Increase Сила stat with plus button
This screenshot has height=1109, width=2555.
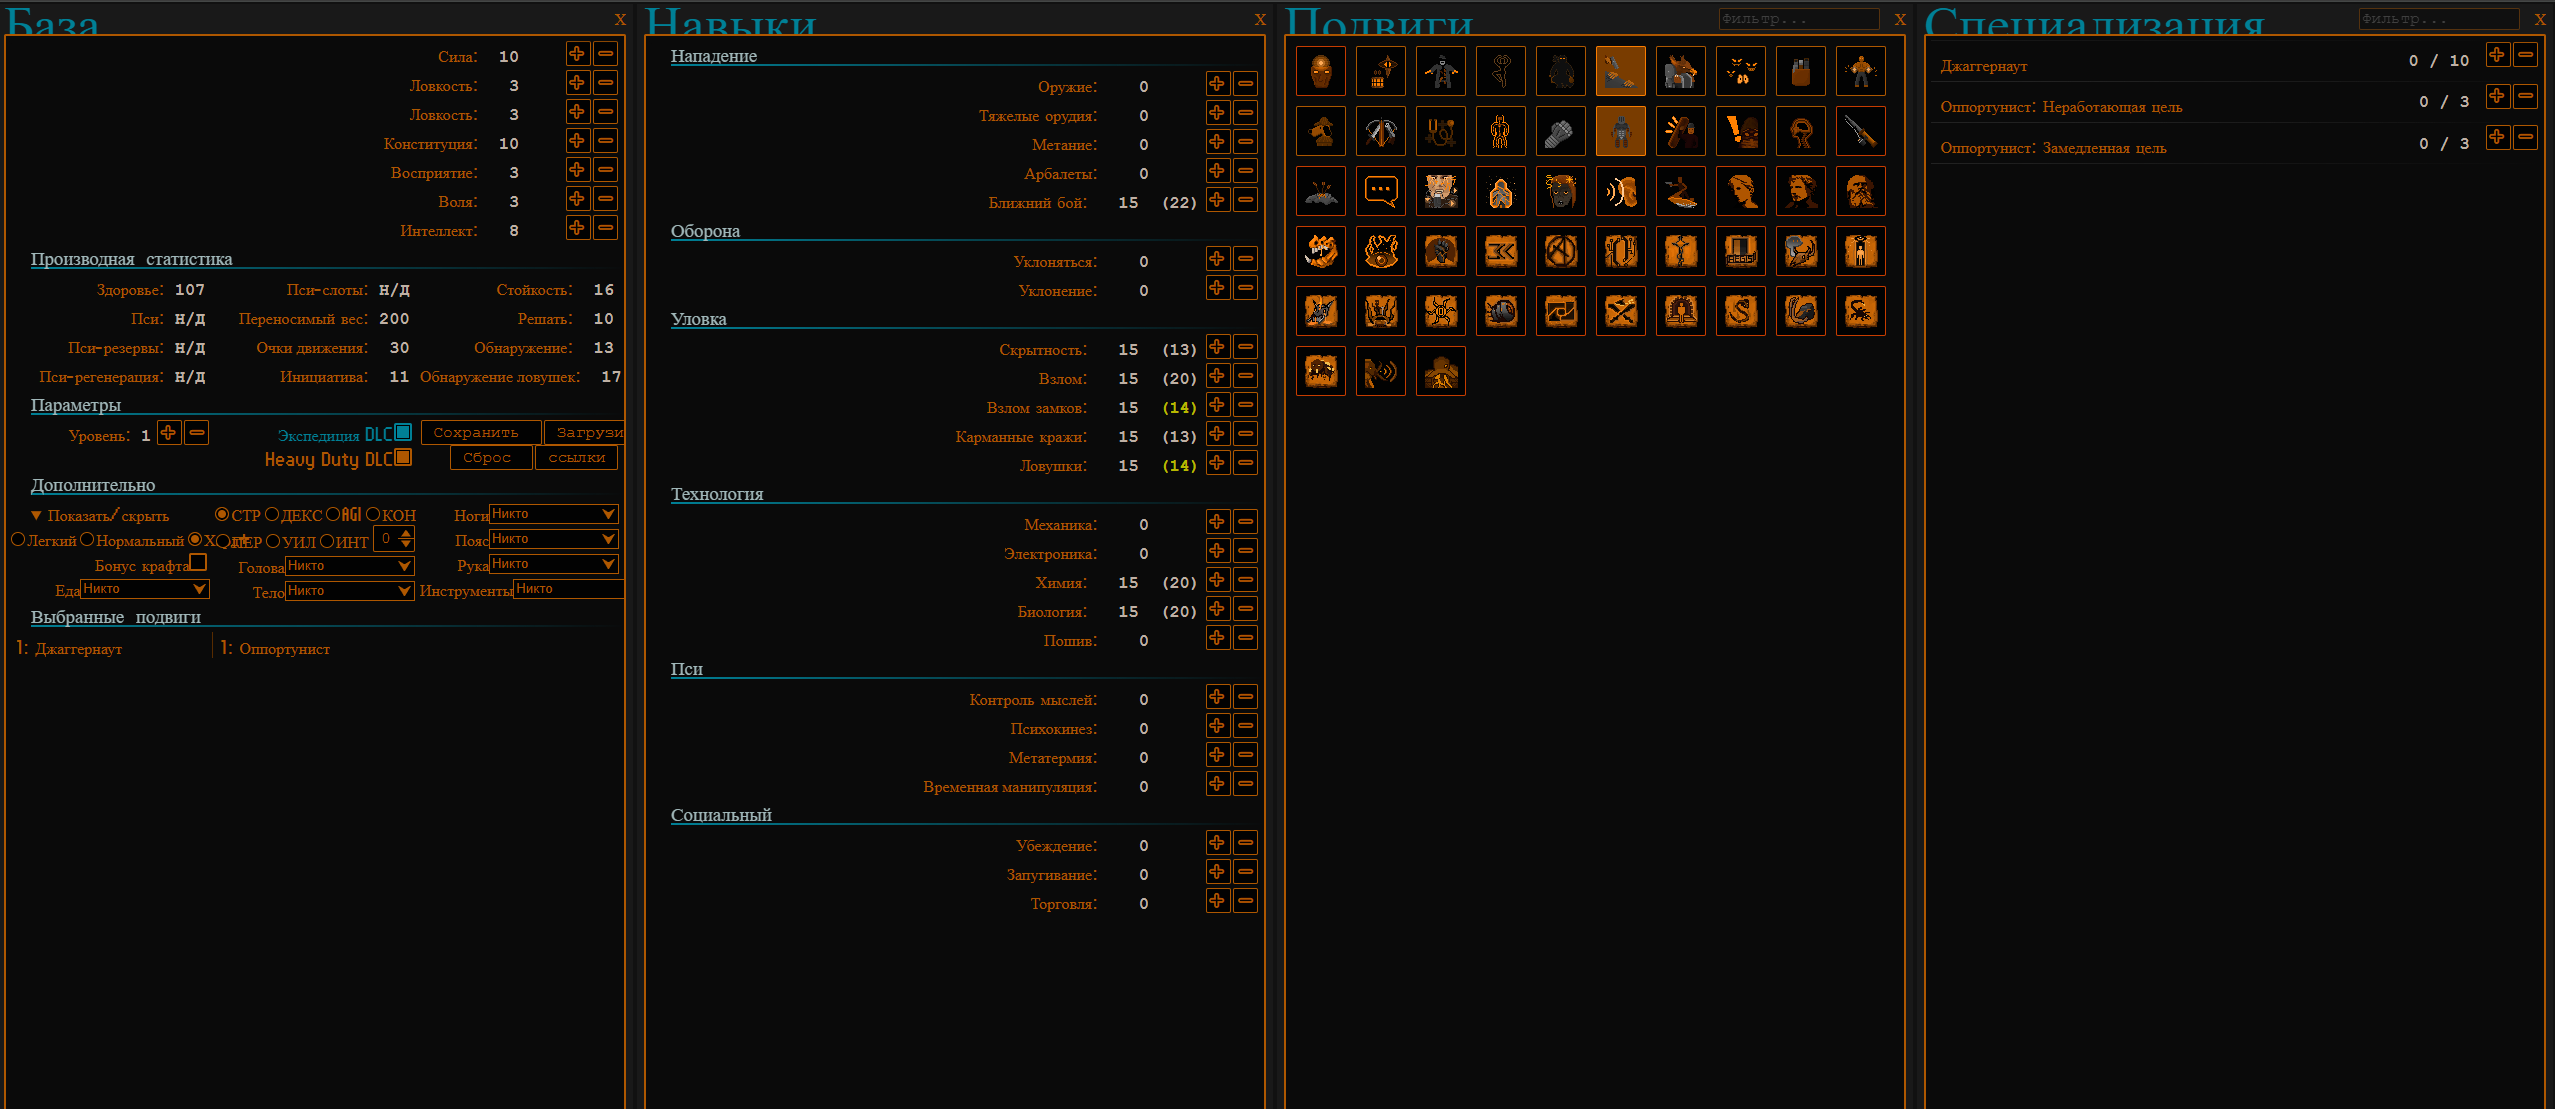577,54
